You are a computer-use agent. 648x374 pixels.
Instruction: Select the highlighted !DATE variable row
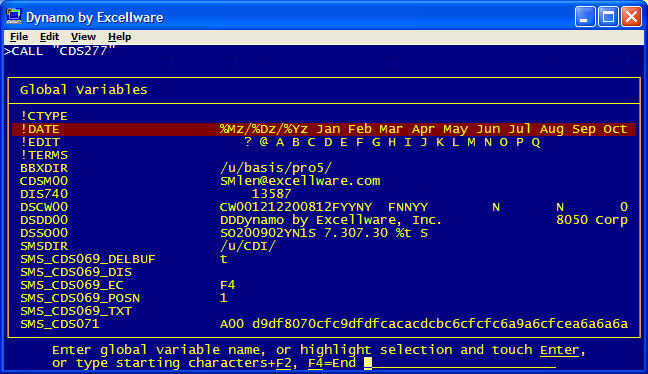[x=324, y=129]
